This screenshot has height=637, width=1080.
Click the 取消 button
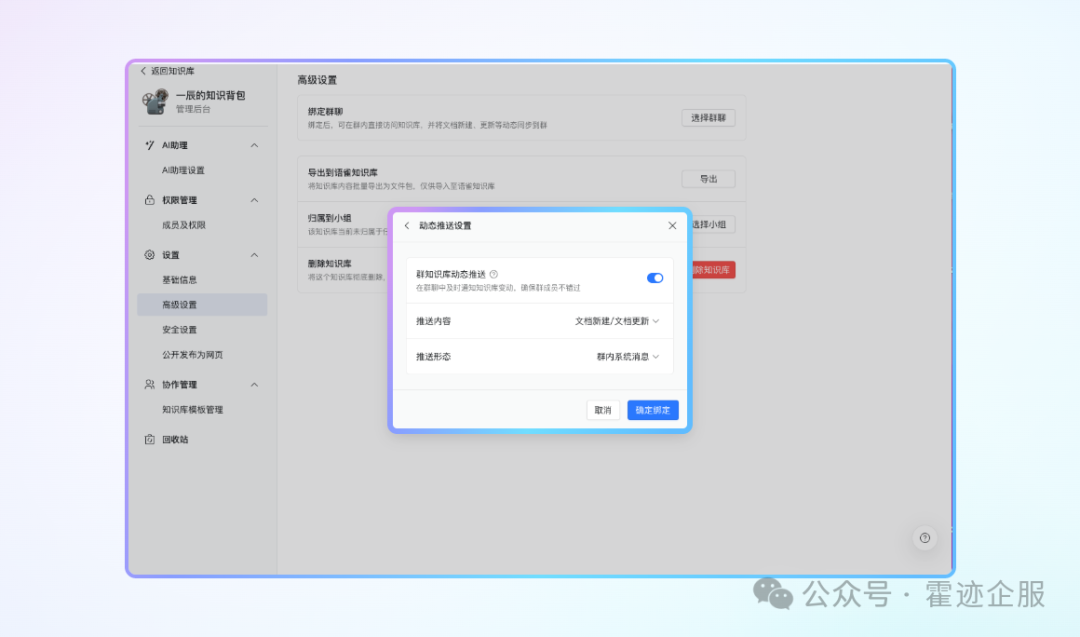603,410
